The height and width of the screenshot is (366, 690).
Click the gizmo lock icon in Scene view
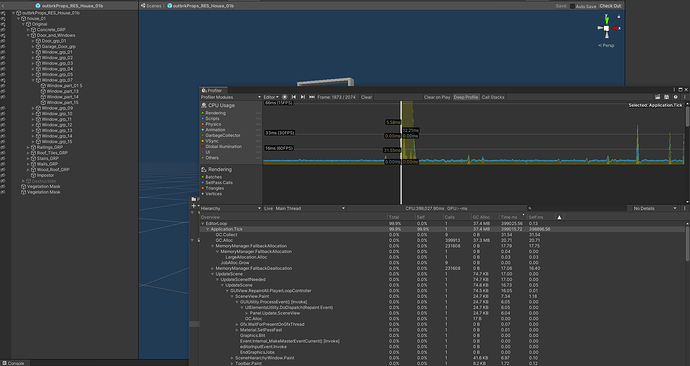[618, 17]
